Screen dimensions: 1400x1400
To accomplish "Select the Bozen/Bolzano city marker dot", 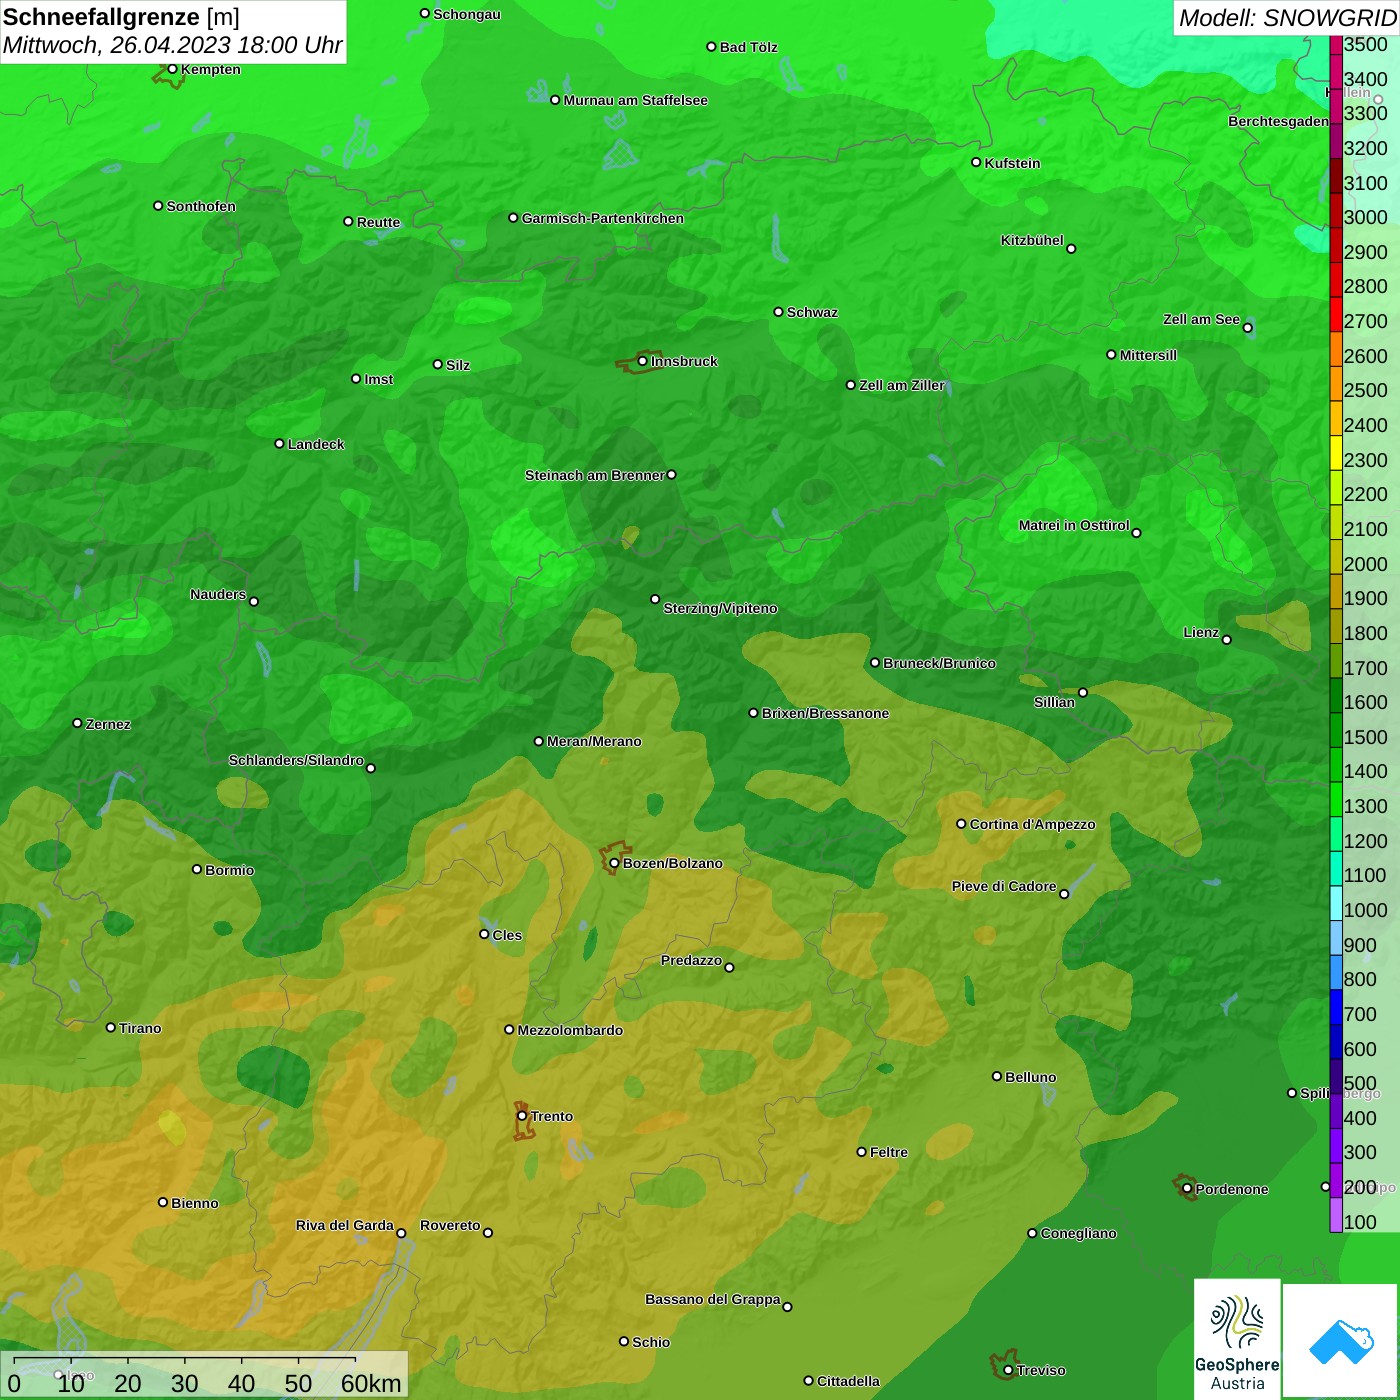I will [x=614, y=863].
